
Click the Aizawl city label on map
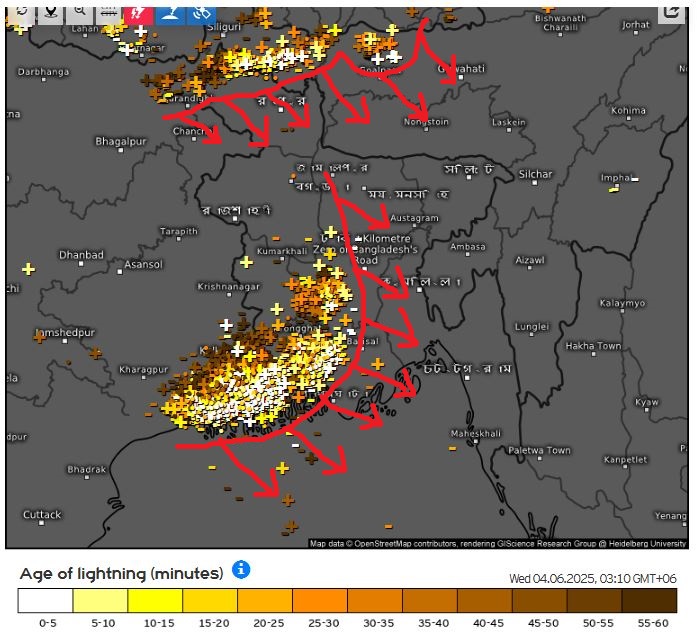pyautogui.click(x=529, y=259)
